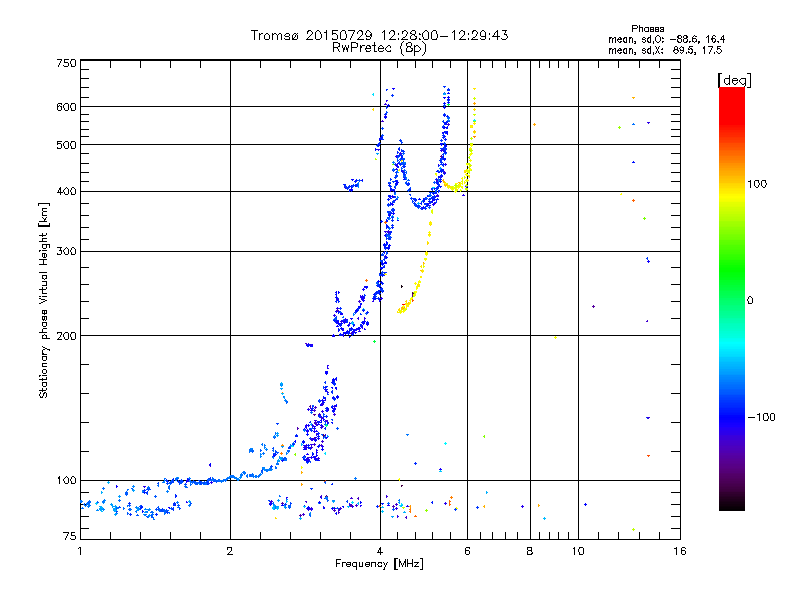Click the 'Stationary phase Virtual Height [km]' axis label
Image resolution: width=800 pixels, height=600 pixels.
point(43,301)
